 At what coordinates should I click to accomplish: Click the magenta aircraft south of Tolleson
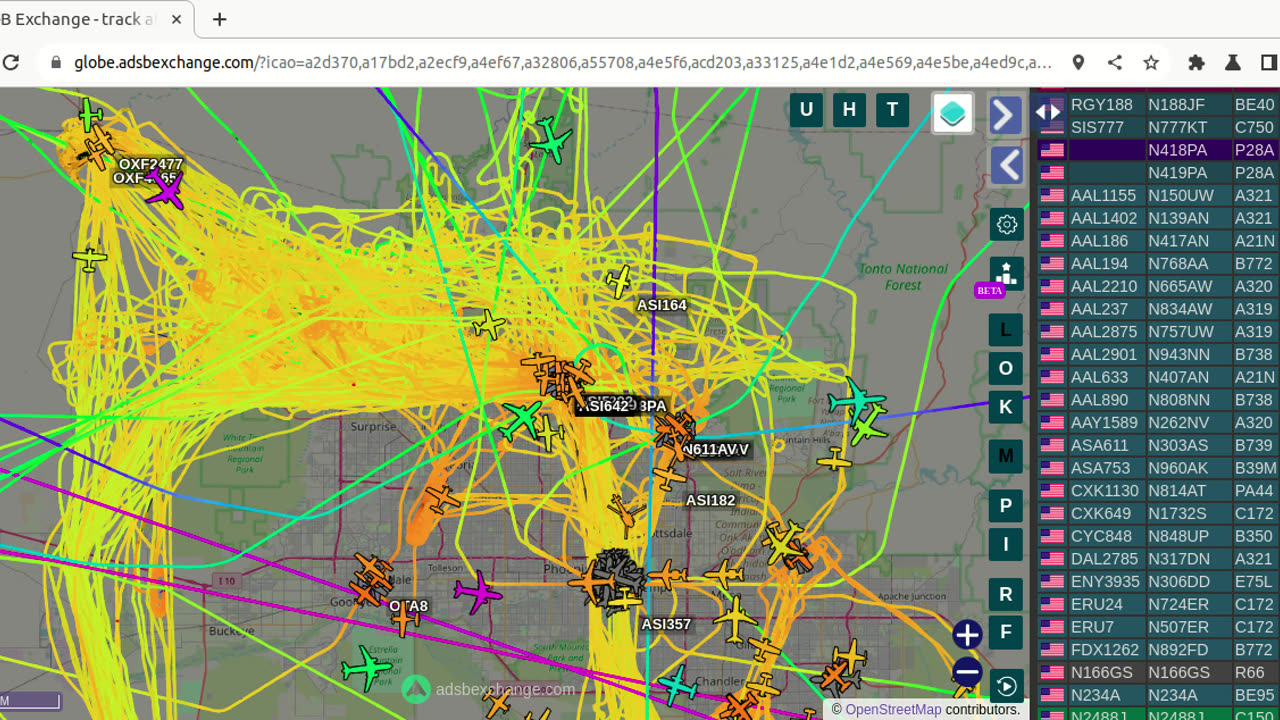coord(478,593)
